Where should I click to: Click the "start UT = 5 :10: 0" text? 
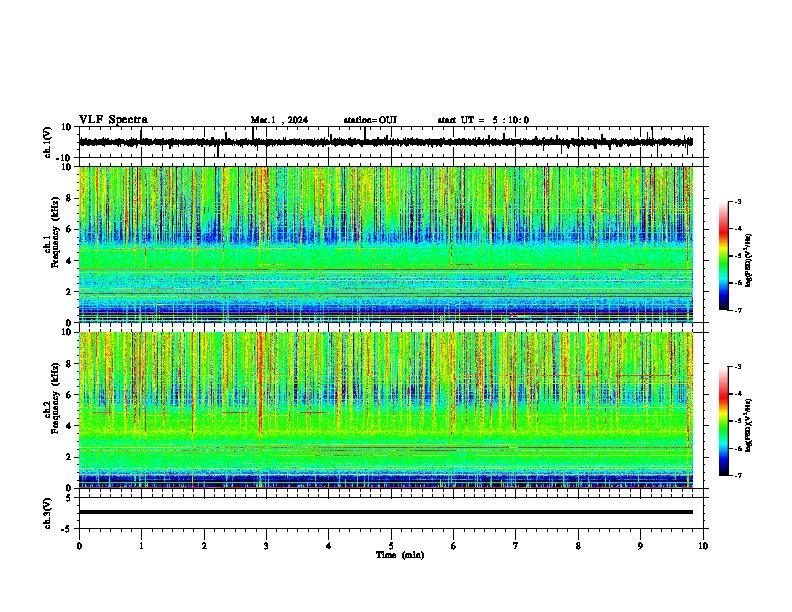point(483,120)
